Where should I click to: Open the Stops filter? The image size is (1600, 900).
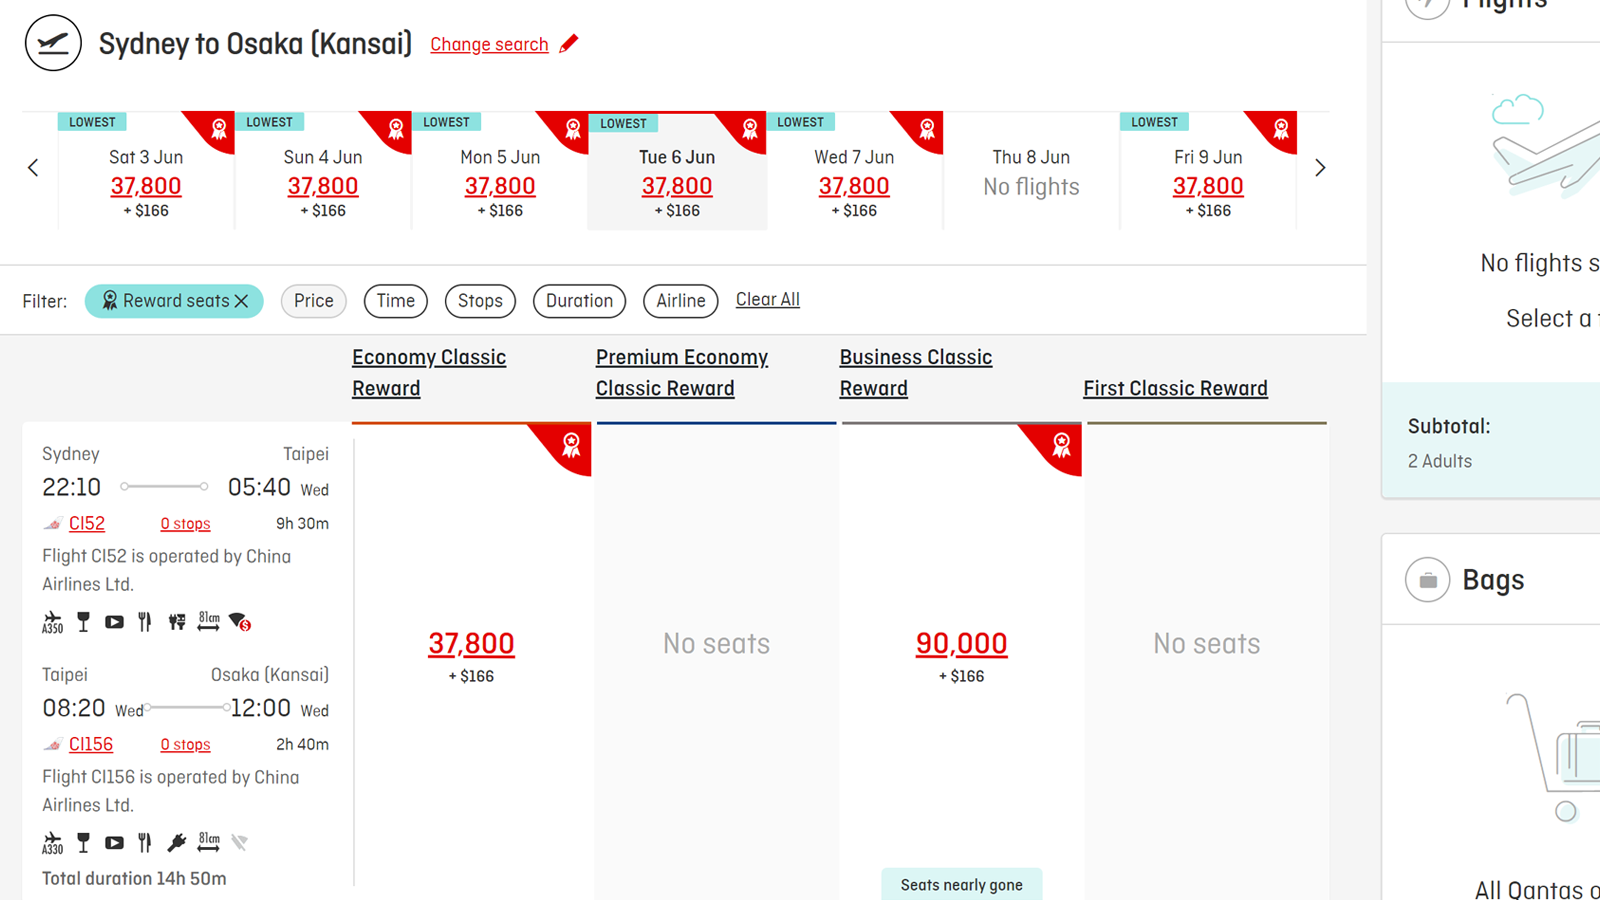click(480, 301)
